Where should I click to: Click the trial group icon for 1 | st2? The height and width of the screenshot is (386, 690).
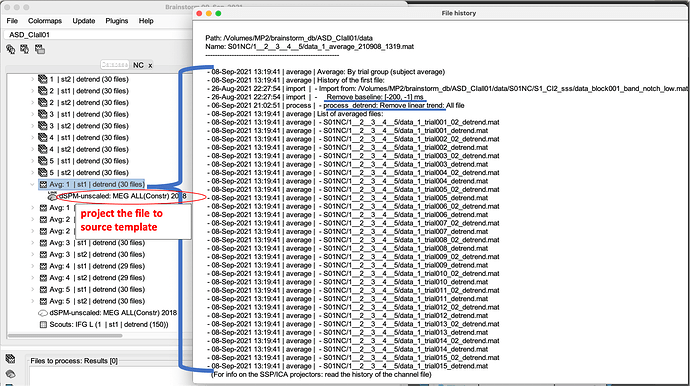tap(43, 79)
